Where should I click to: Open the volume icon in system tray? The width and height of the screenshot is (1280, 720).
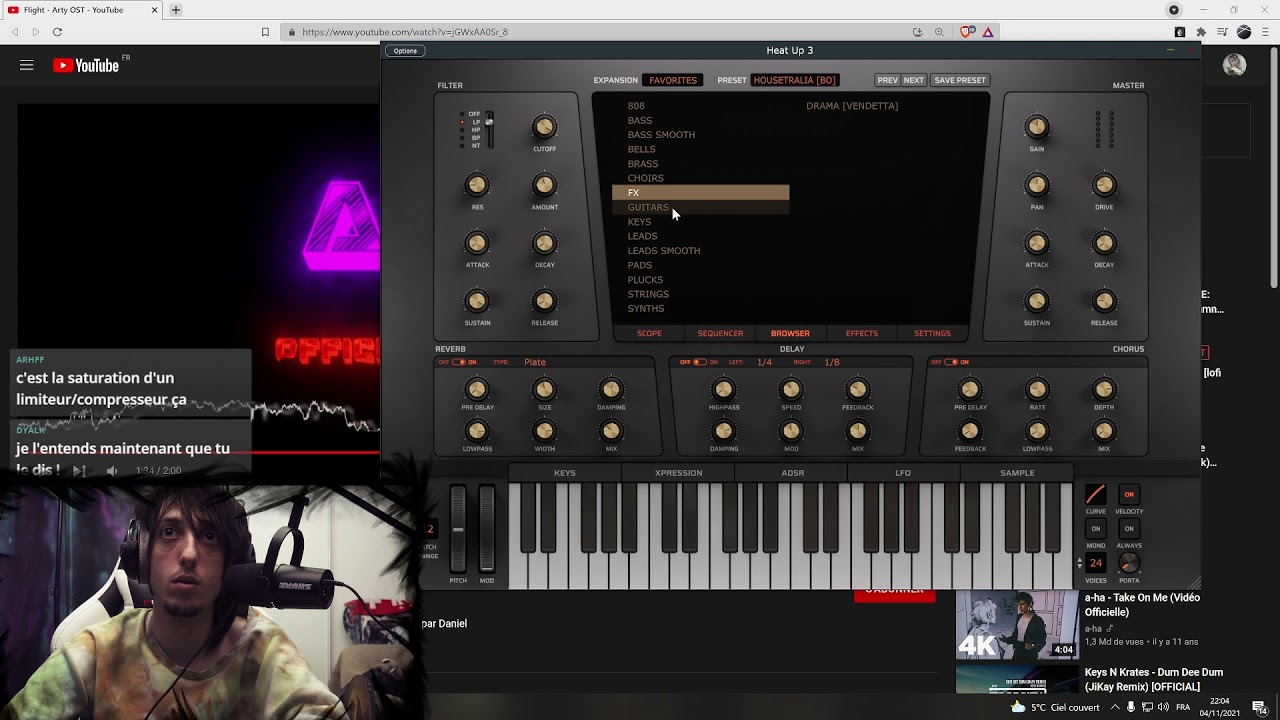(1162, 707)
